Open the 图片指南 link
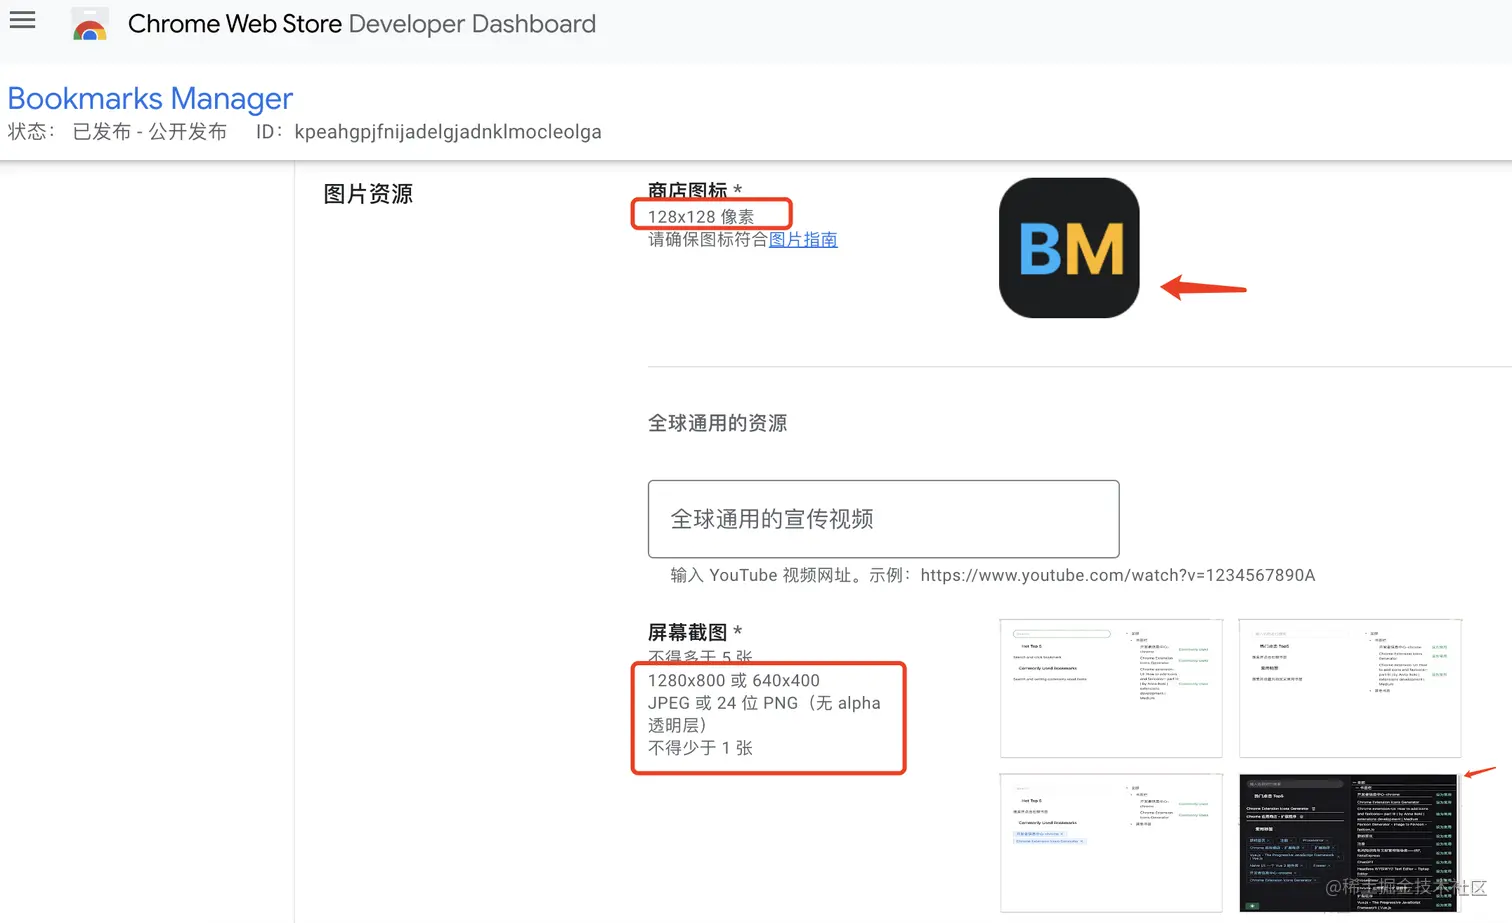Image resolution: width=1512 pixels, height=923 pixels. point(803,240)
